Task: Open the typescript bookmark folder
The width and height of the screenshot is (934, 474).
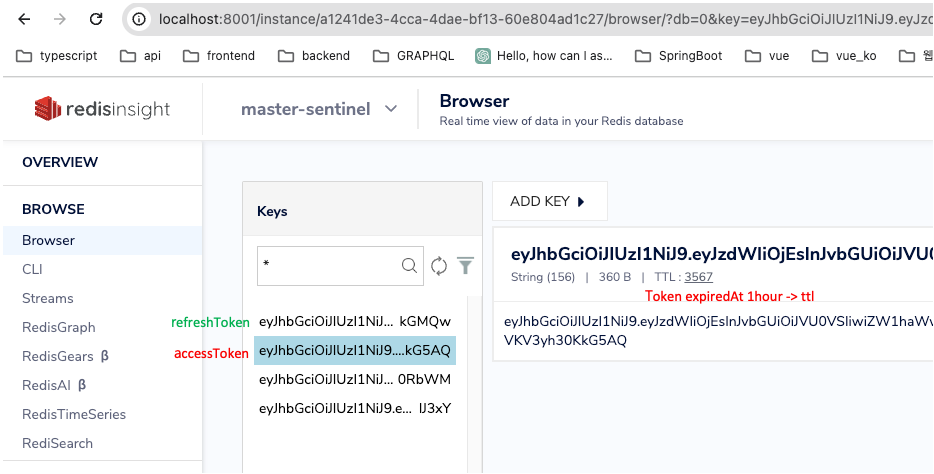Action: [57, 56]
